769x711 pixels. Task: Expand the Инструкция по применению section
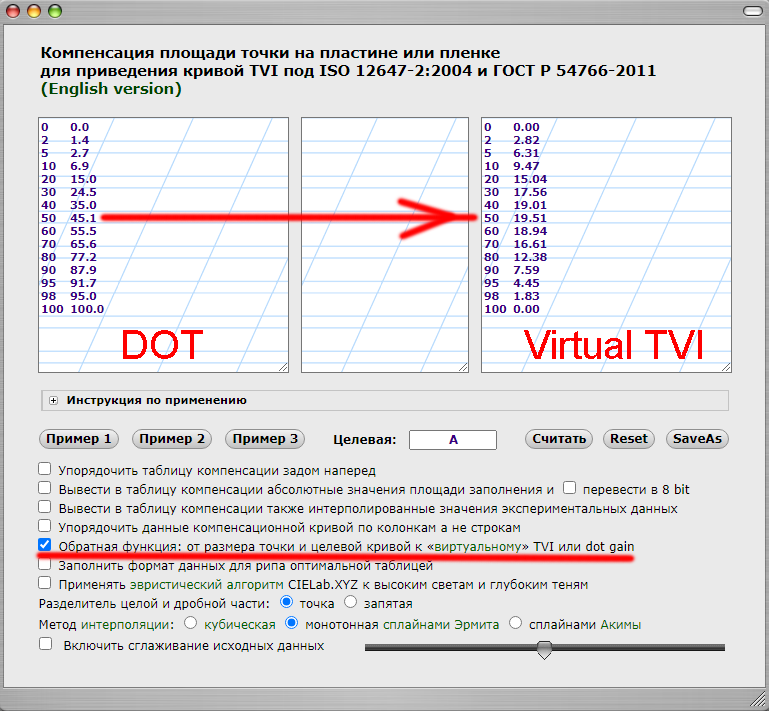coord(53,401)
